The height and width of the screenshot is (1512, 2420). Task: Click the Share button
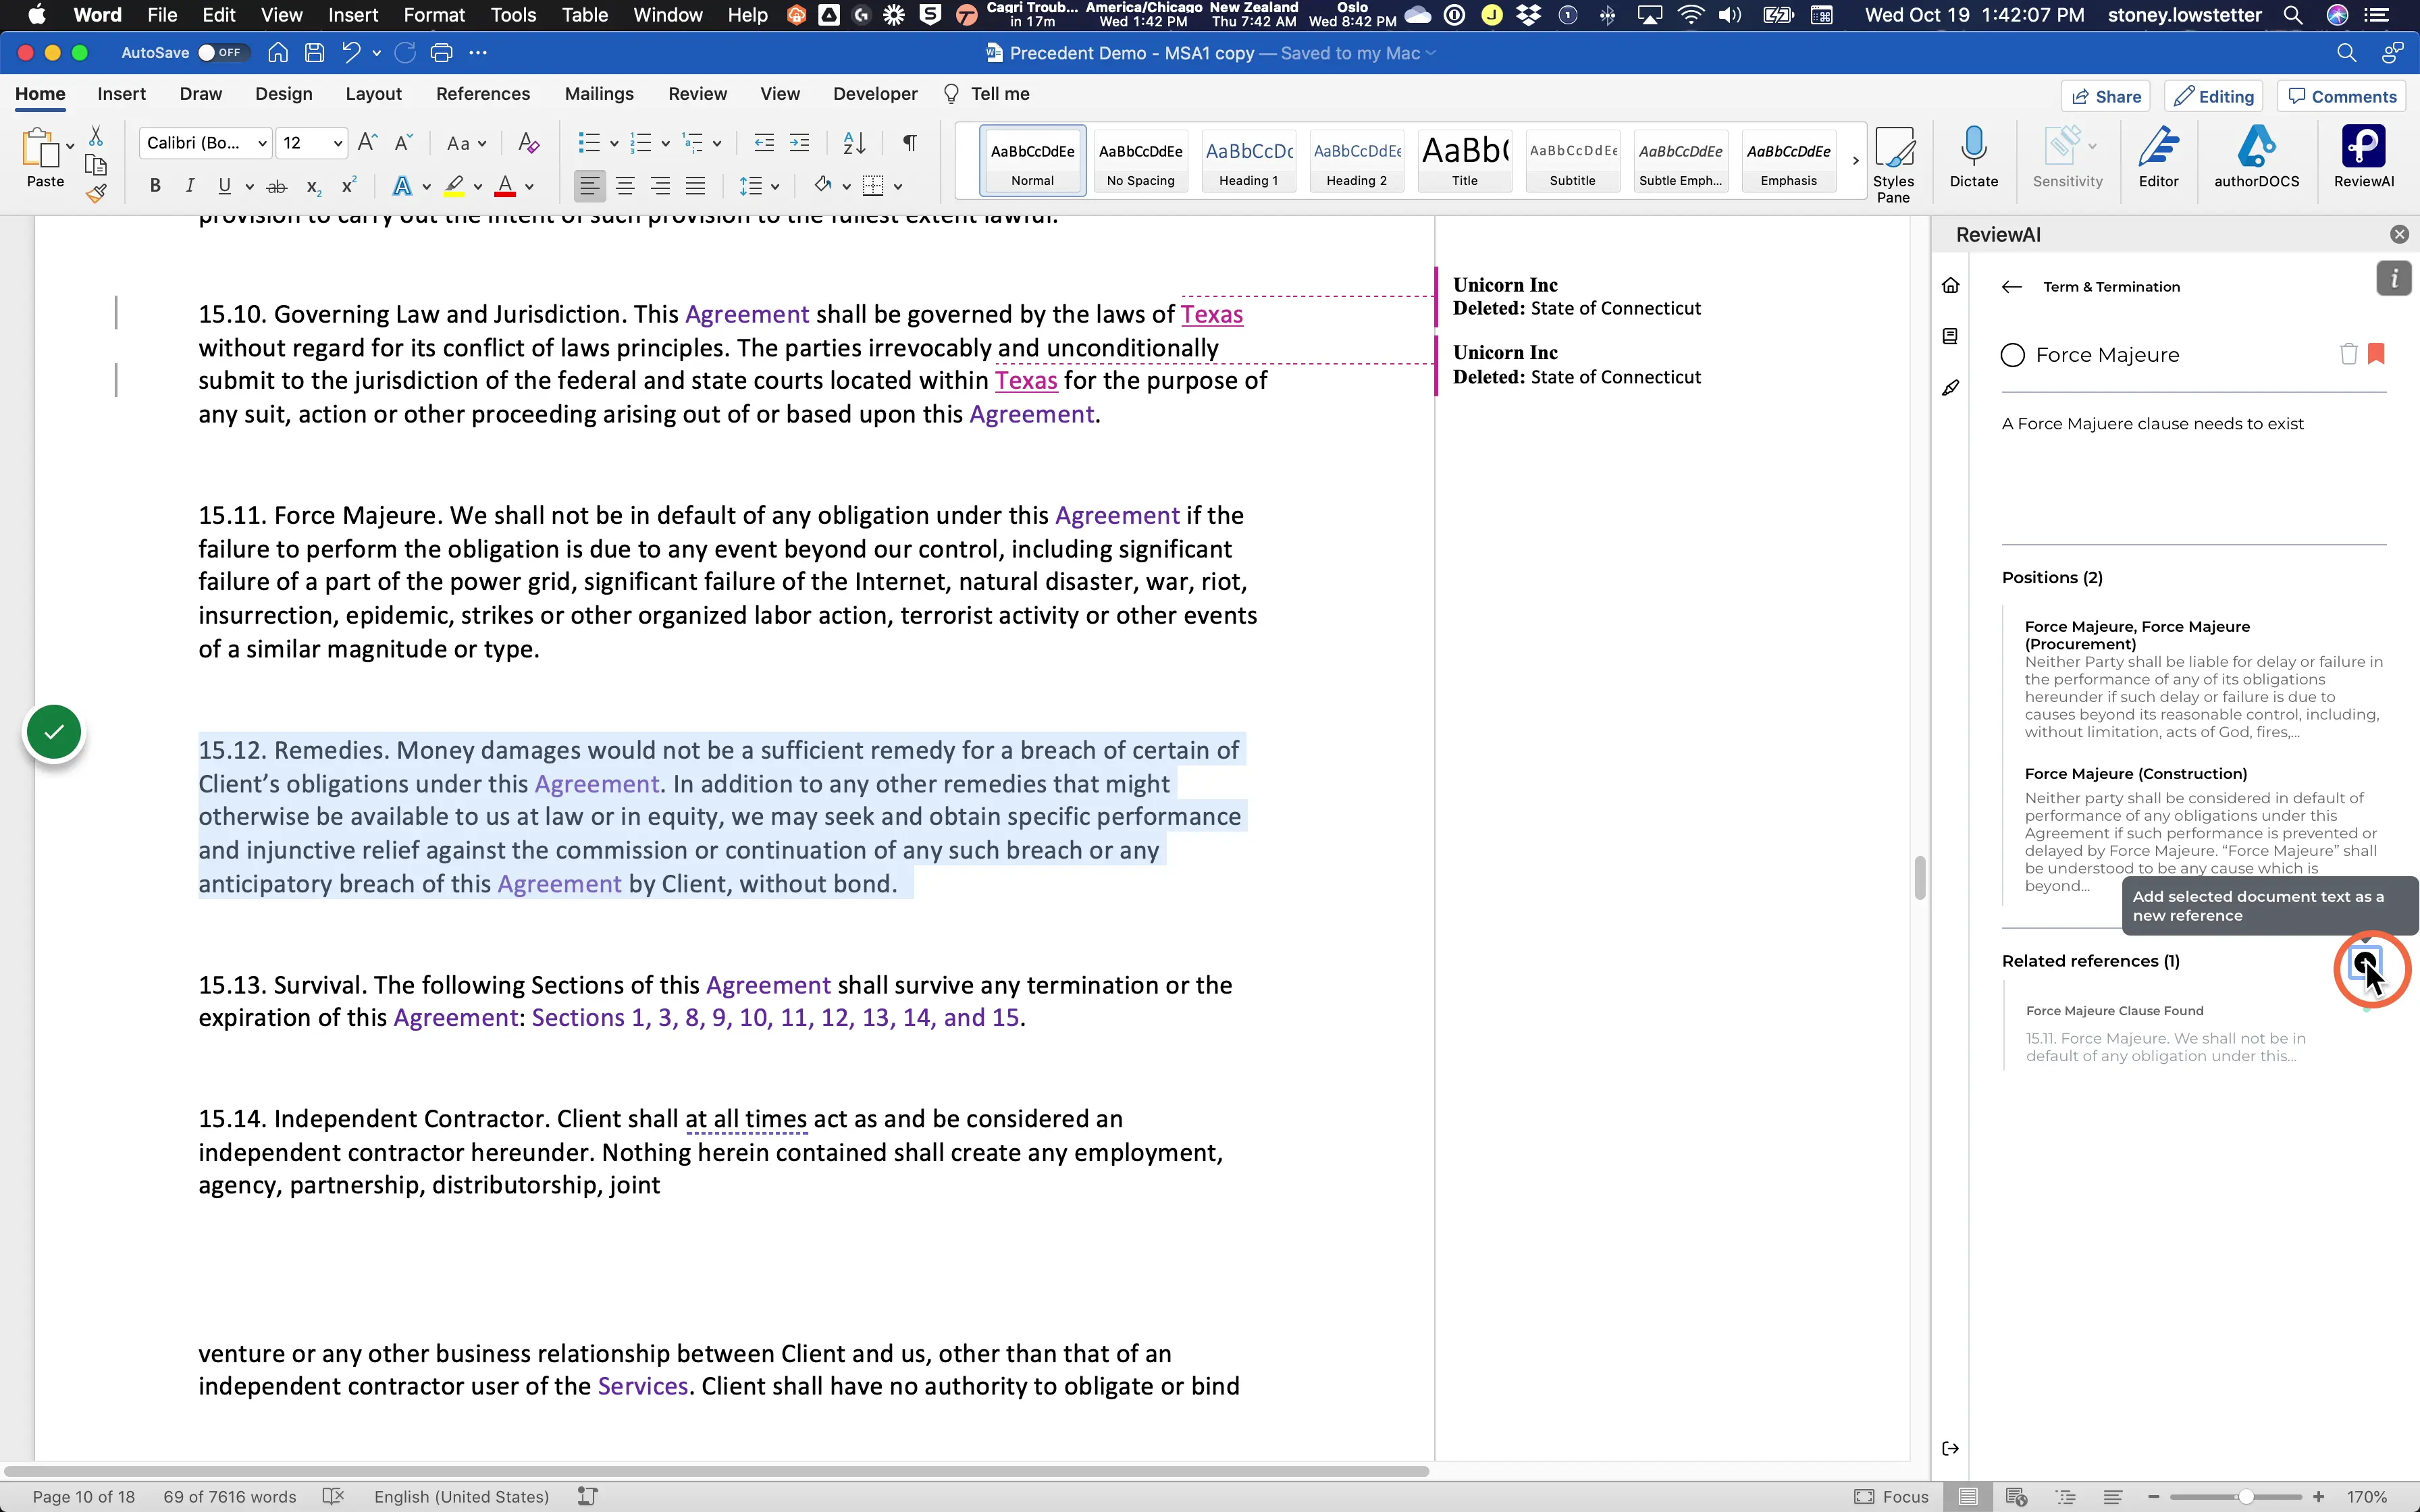click(x=2105, y=96)
